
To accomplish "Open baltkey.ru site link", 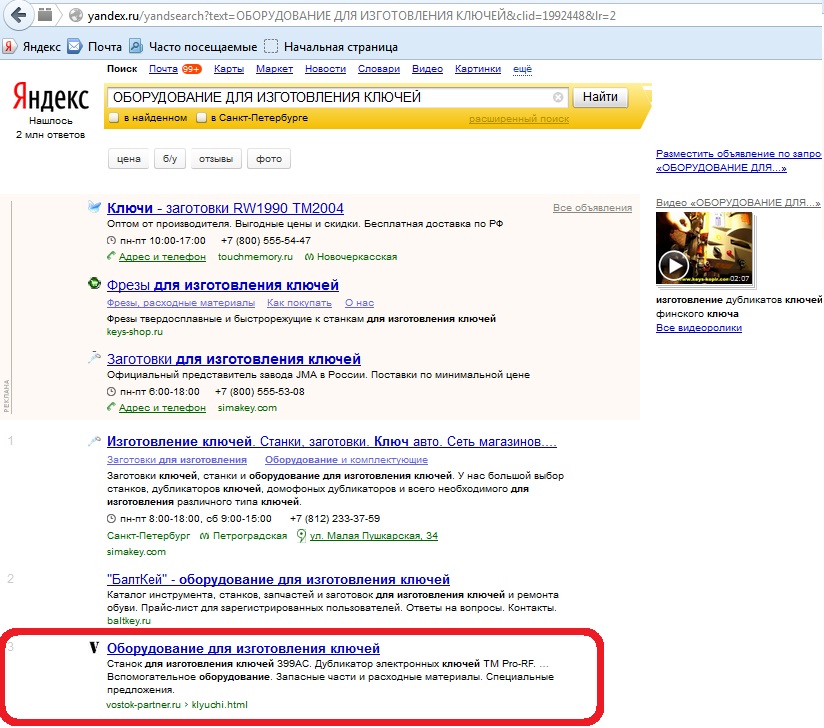I will pyautogui.click(x=128, y=621).
